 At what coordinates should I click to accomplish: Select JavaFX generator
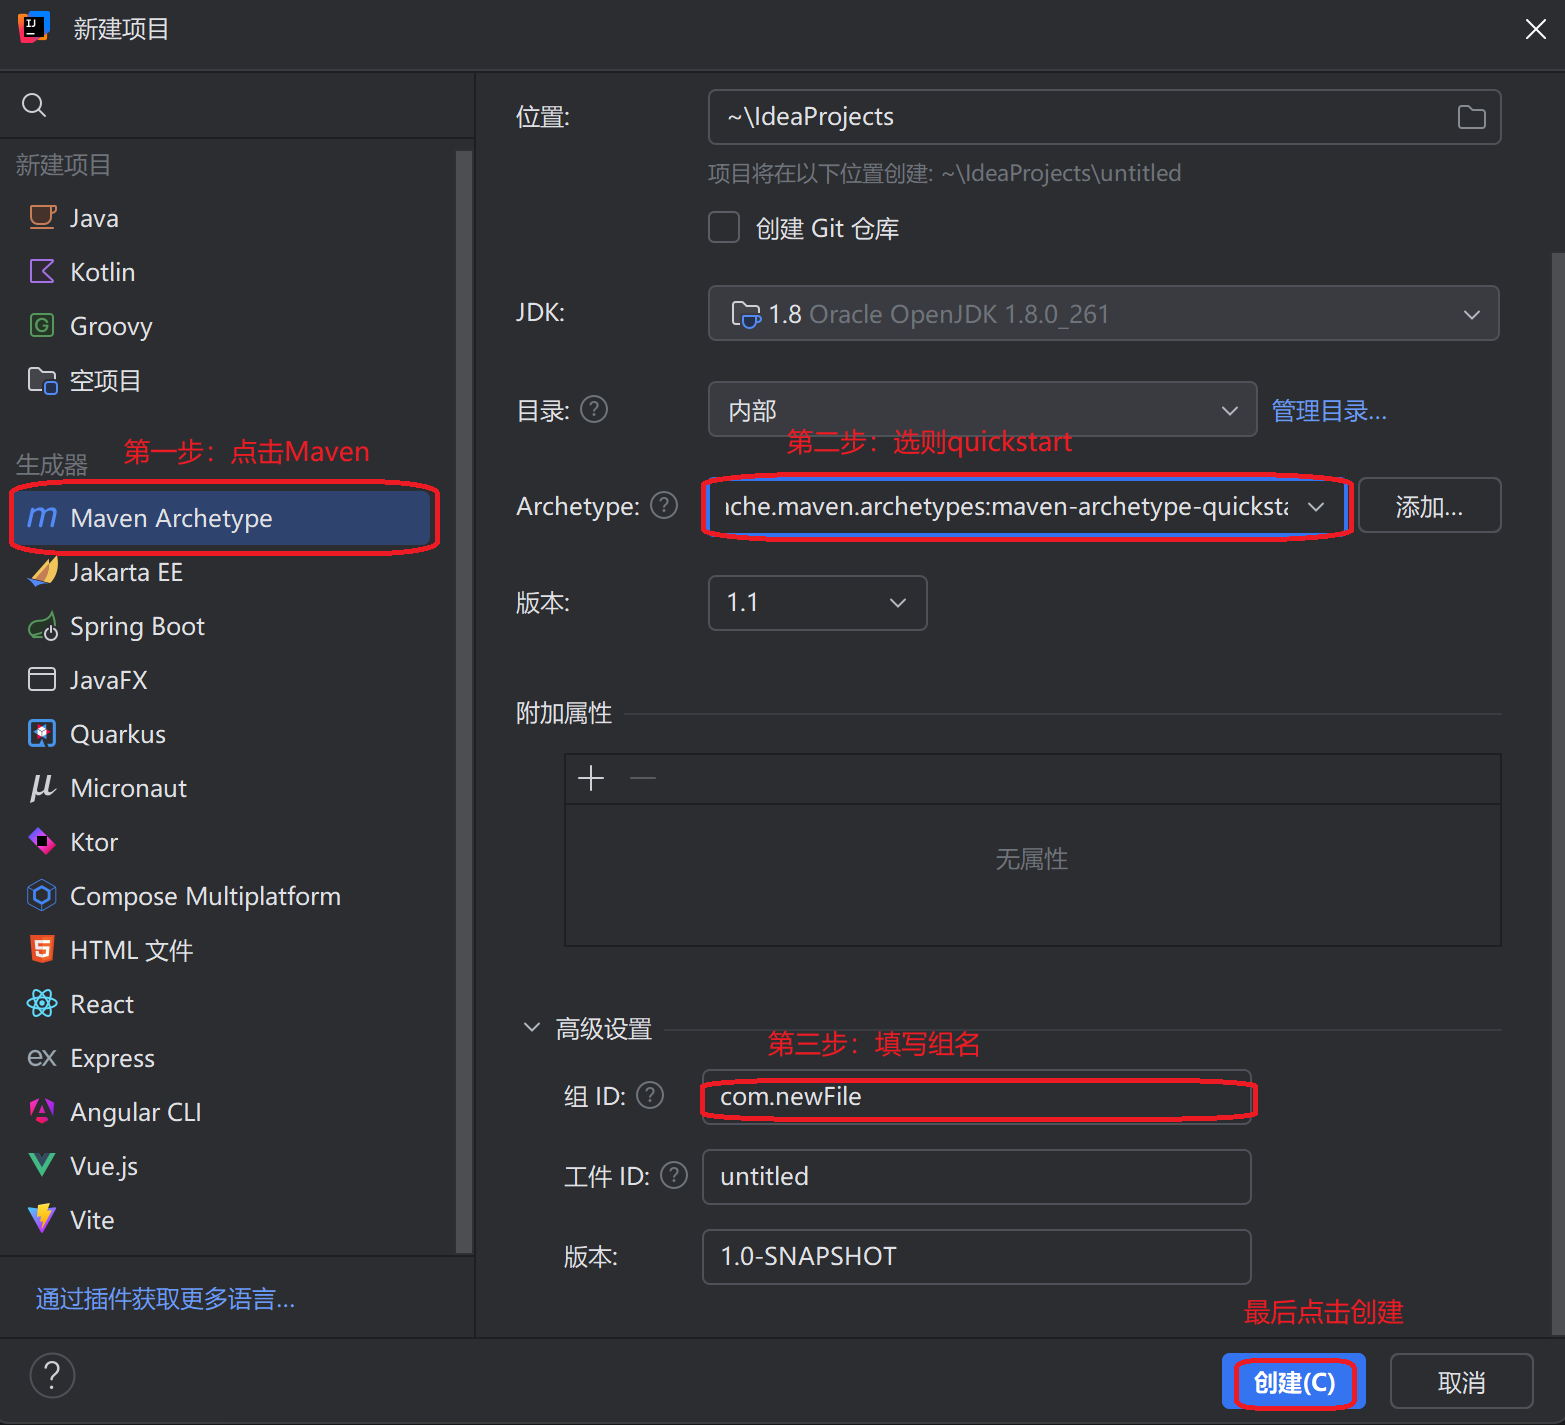[x=228, y=679]
